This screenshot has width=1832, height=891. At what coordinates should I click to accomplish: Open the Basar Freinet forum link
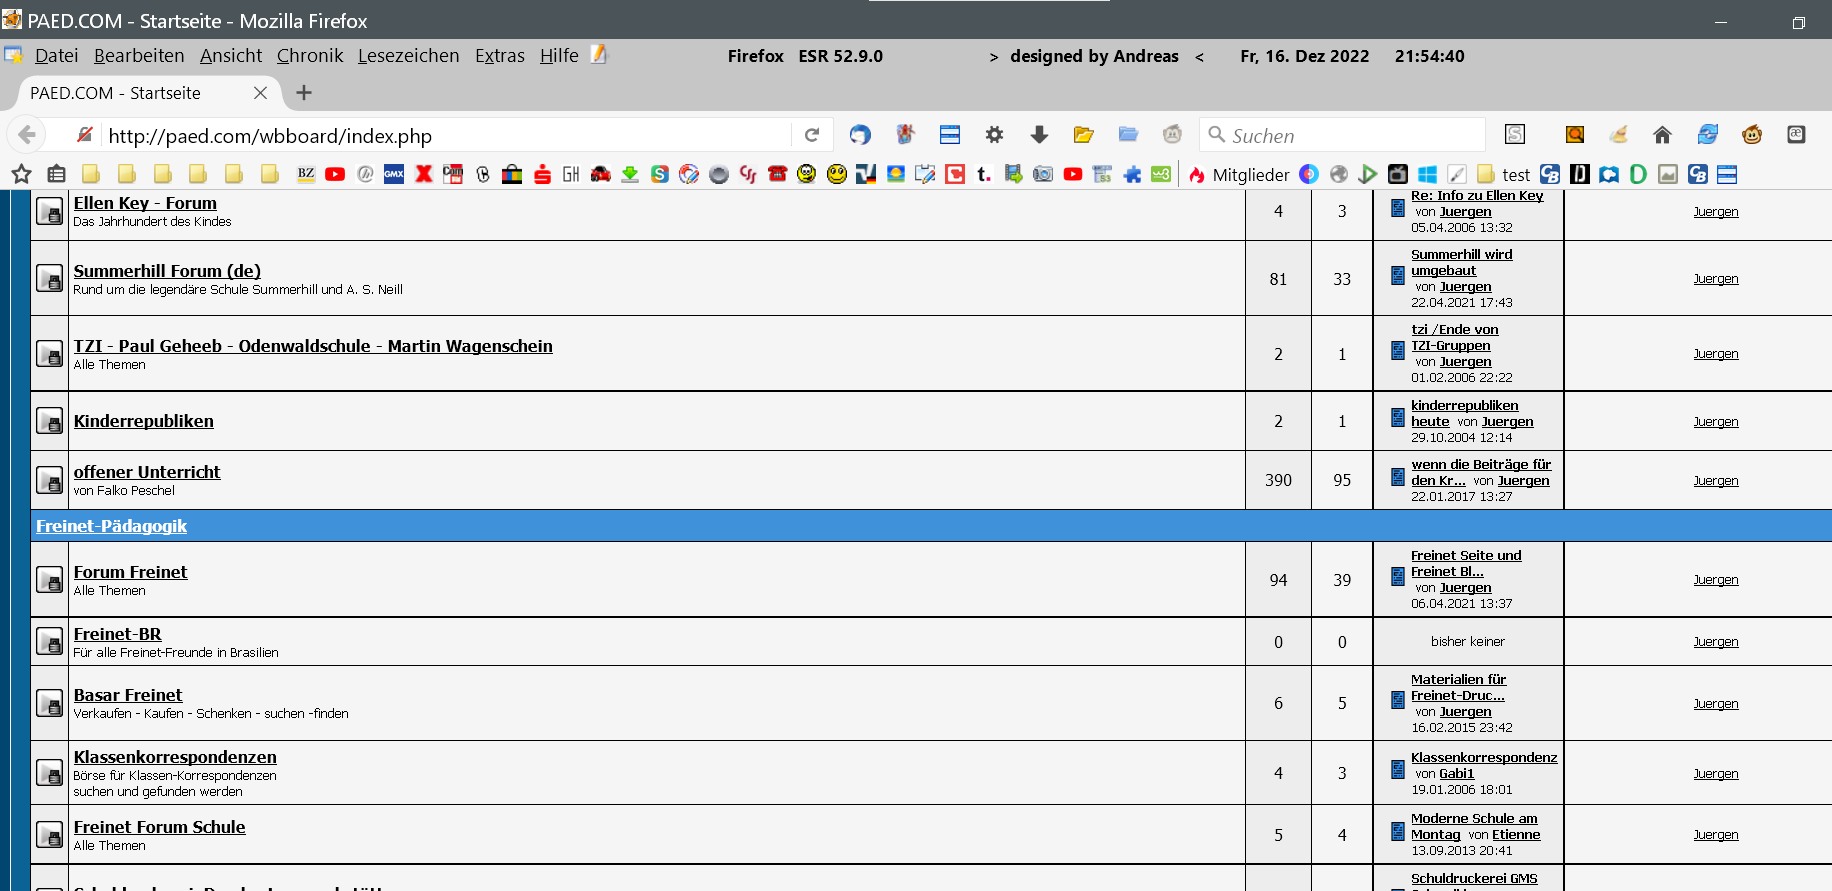point(128,695)
